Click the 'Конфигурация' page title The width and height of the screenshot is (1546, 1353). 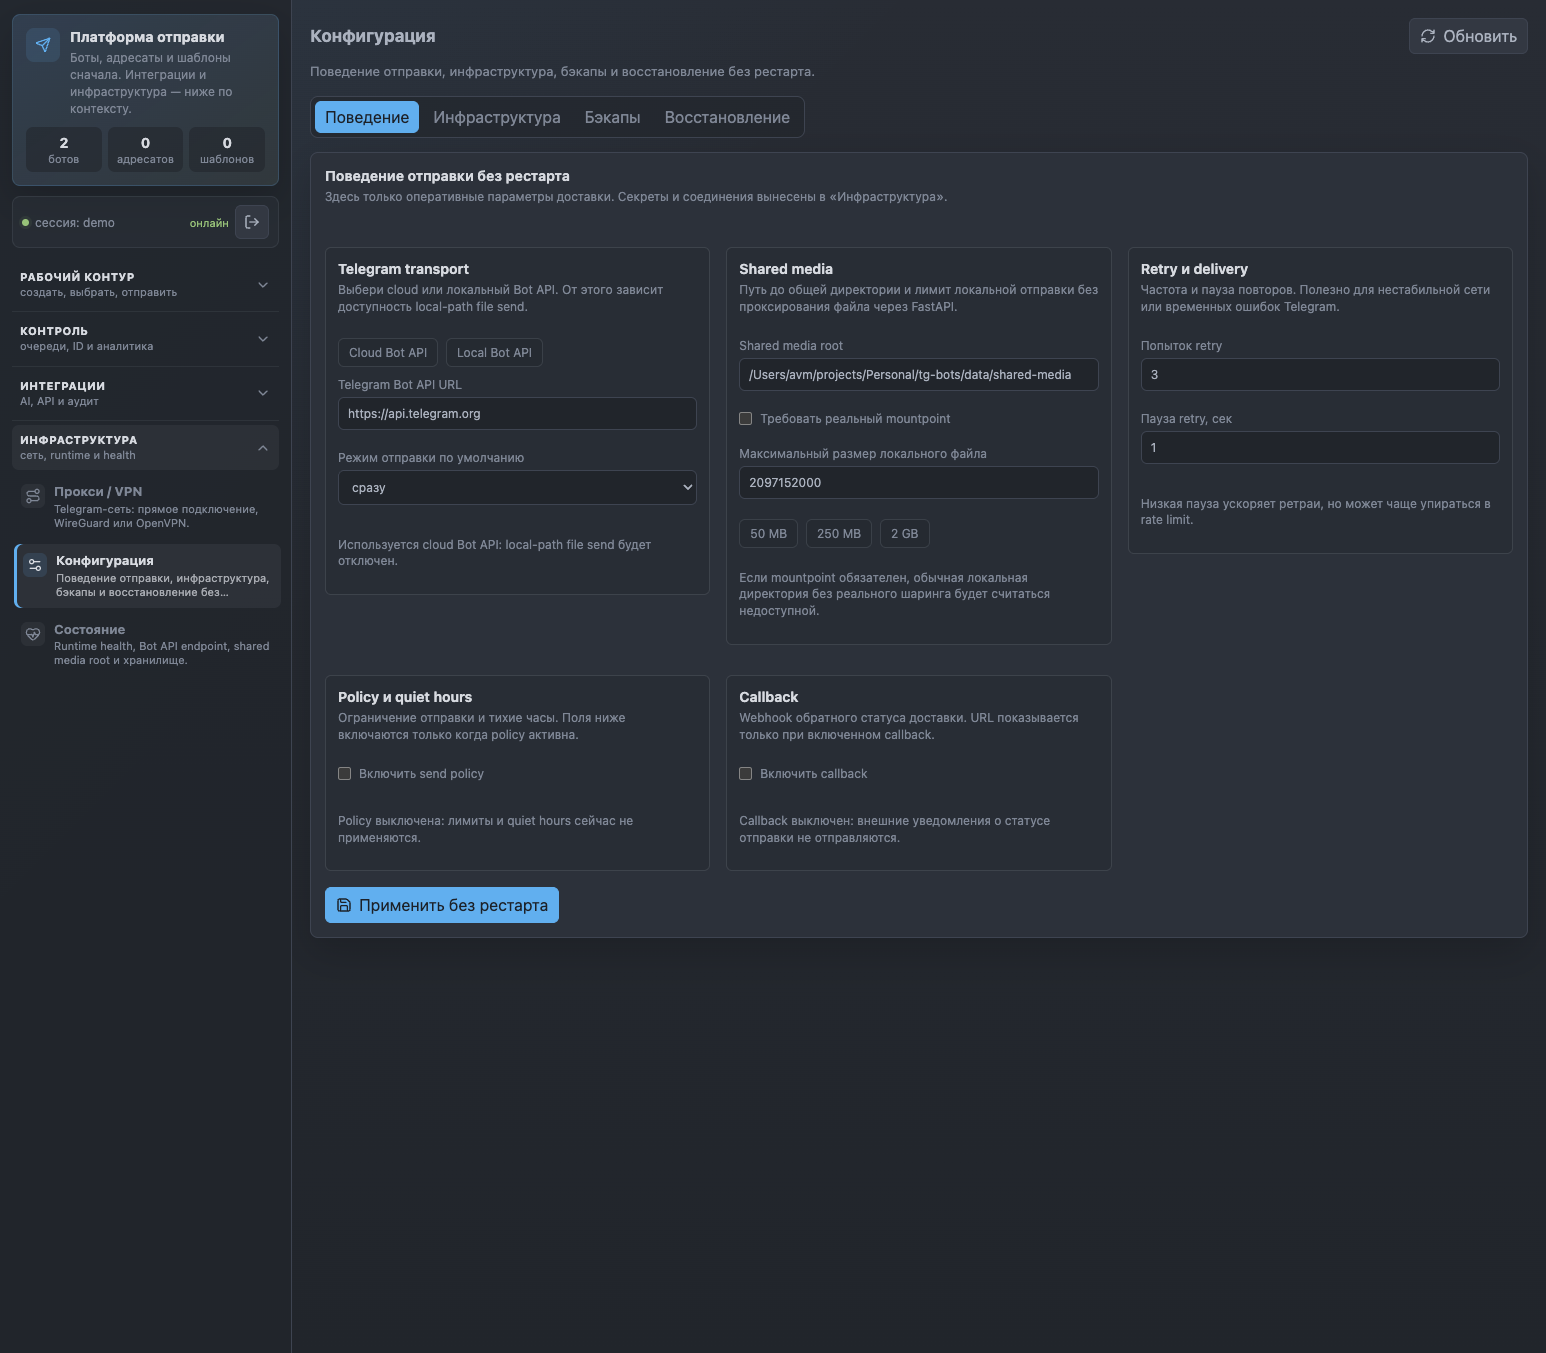[373, 36]
